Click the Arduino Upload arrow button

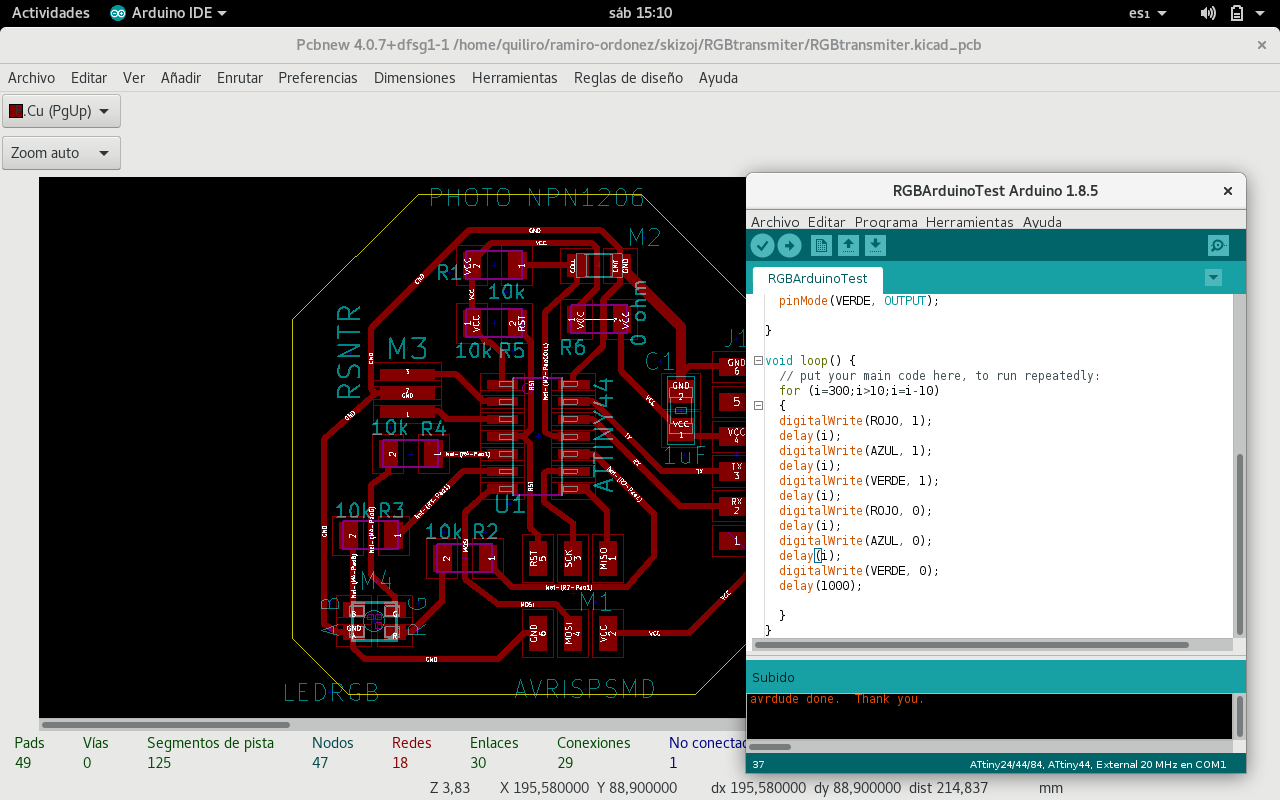click(789, 246)
